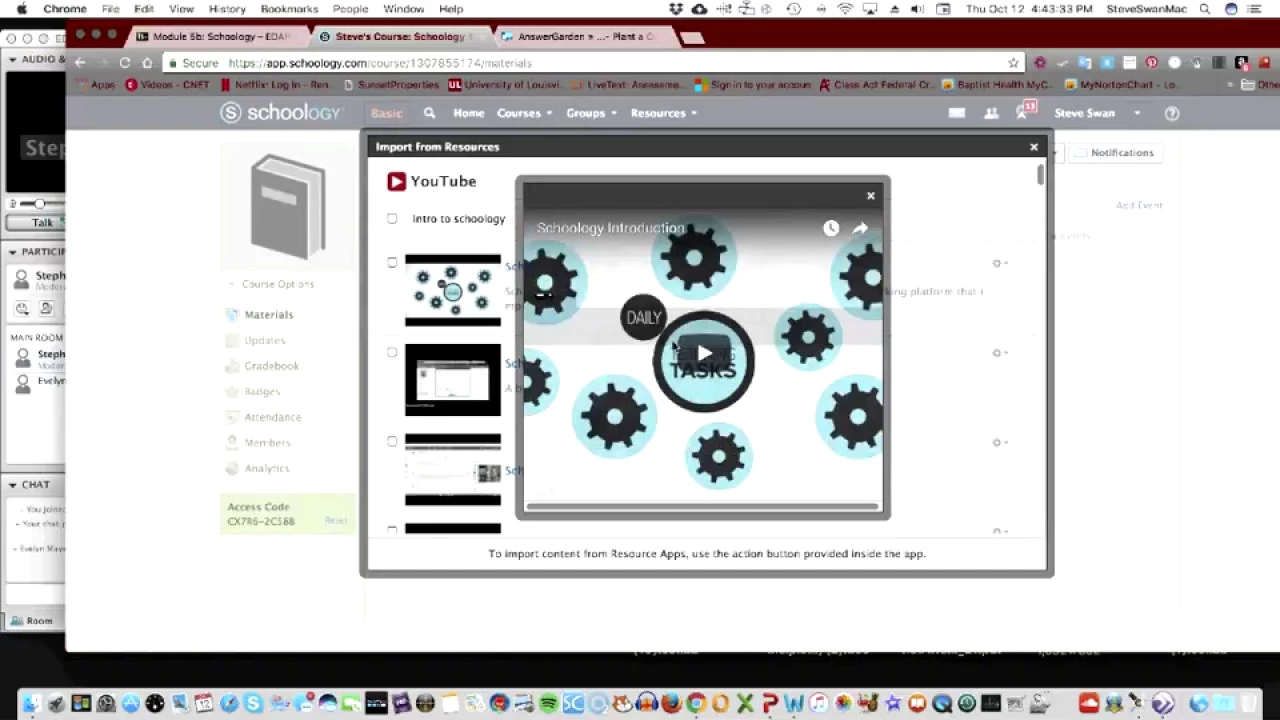Open Schoology messages envelope icon
This screenshot has width=1280, height=720.
click(957, 113)
